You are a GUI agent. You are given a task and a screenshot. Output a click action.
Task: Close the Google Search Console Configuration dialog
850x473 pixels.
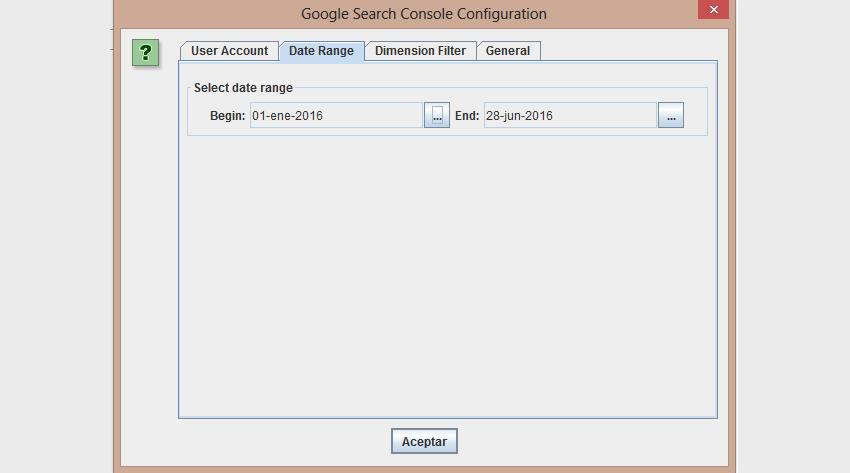(713, 10)
